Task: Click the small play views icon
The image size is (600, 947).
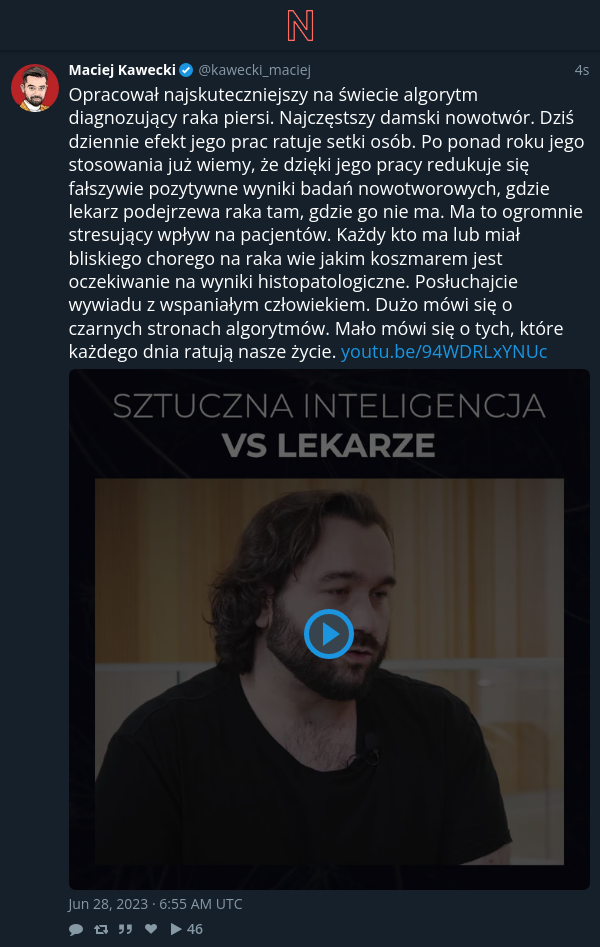Action: [x=176, y=929]
